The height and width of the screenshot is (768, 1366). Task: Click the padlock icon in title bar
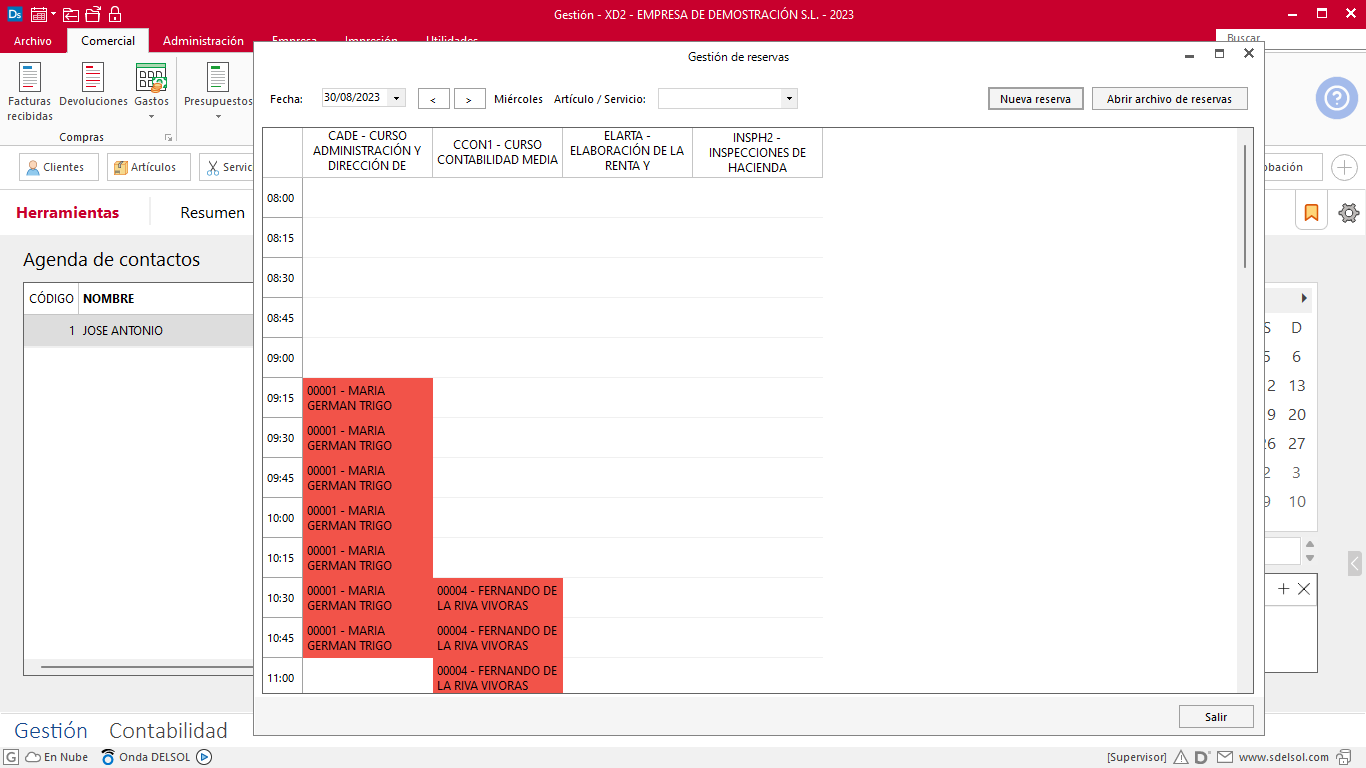(115, 14)
